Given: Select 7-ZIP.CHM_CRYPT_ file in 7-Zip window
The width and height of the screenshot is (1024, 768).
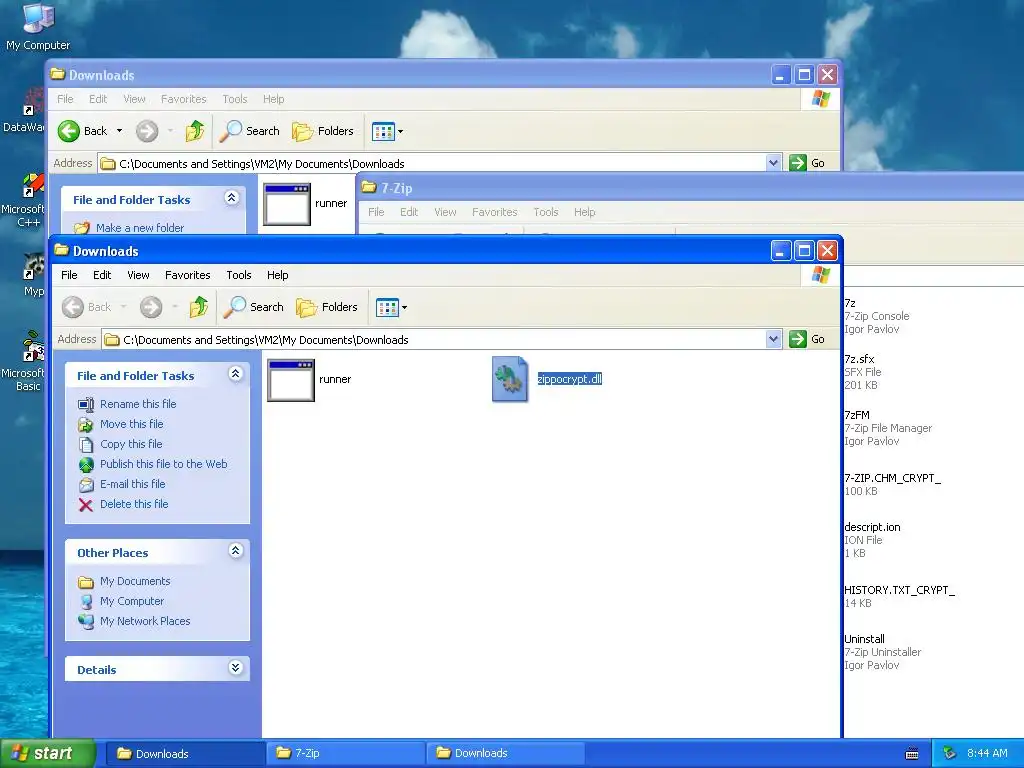Looking at the screenshot, I should coord(892,478).
